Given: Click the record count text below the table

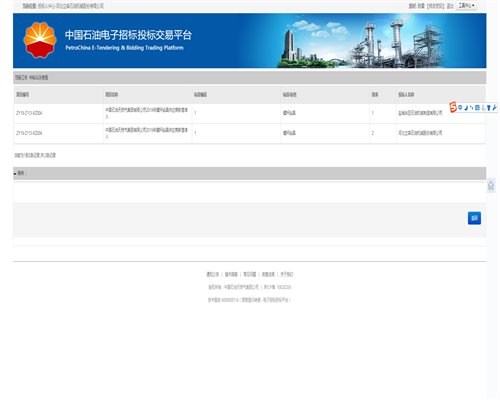Looking at the screenshot, I should pos(35,155).
